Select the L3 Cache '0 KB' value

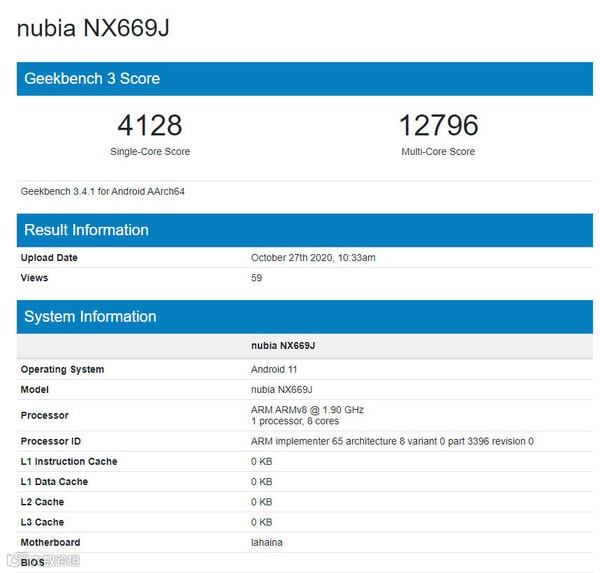tap(262, 522)
